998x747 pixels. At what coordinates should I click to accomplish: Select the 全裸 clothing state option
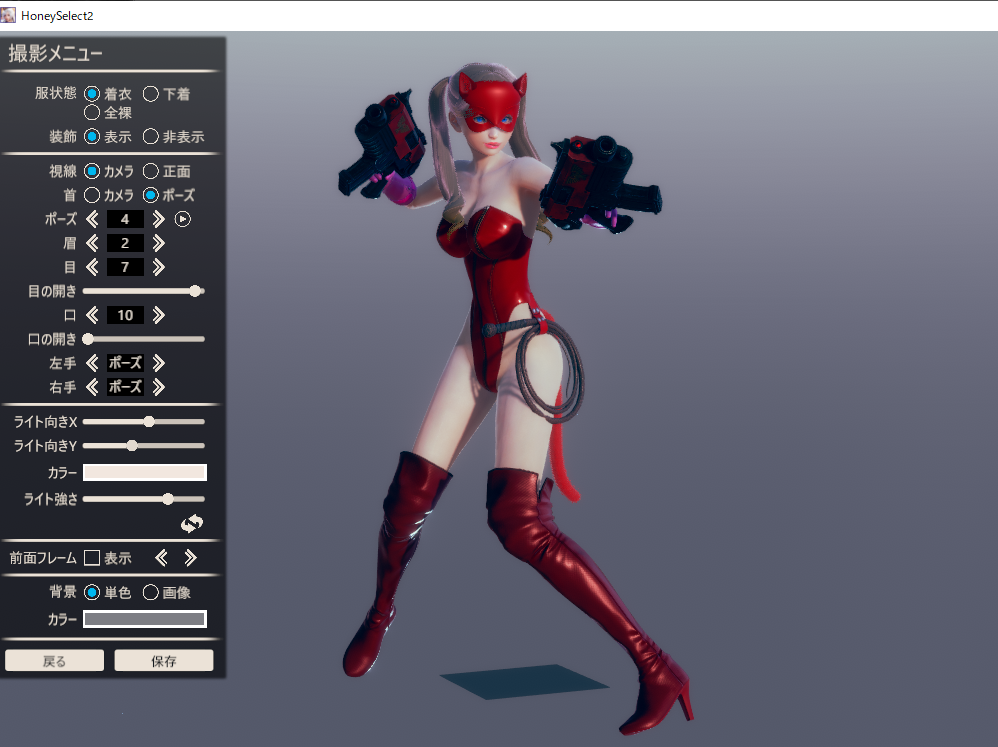point(92,113)
